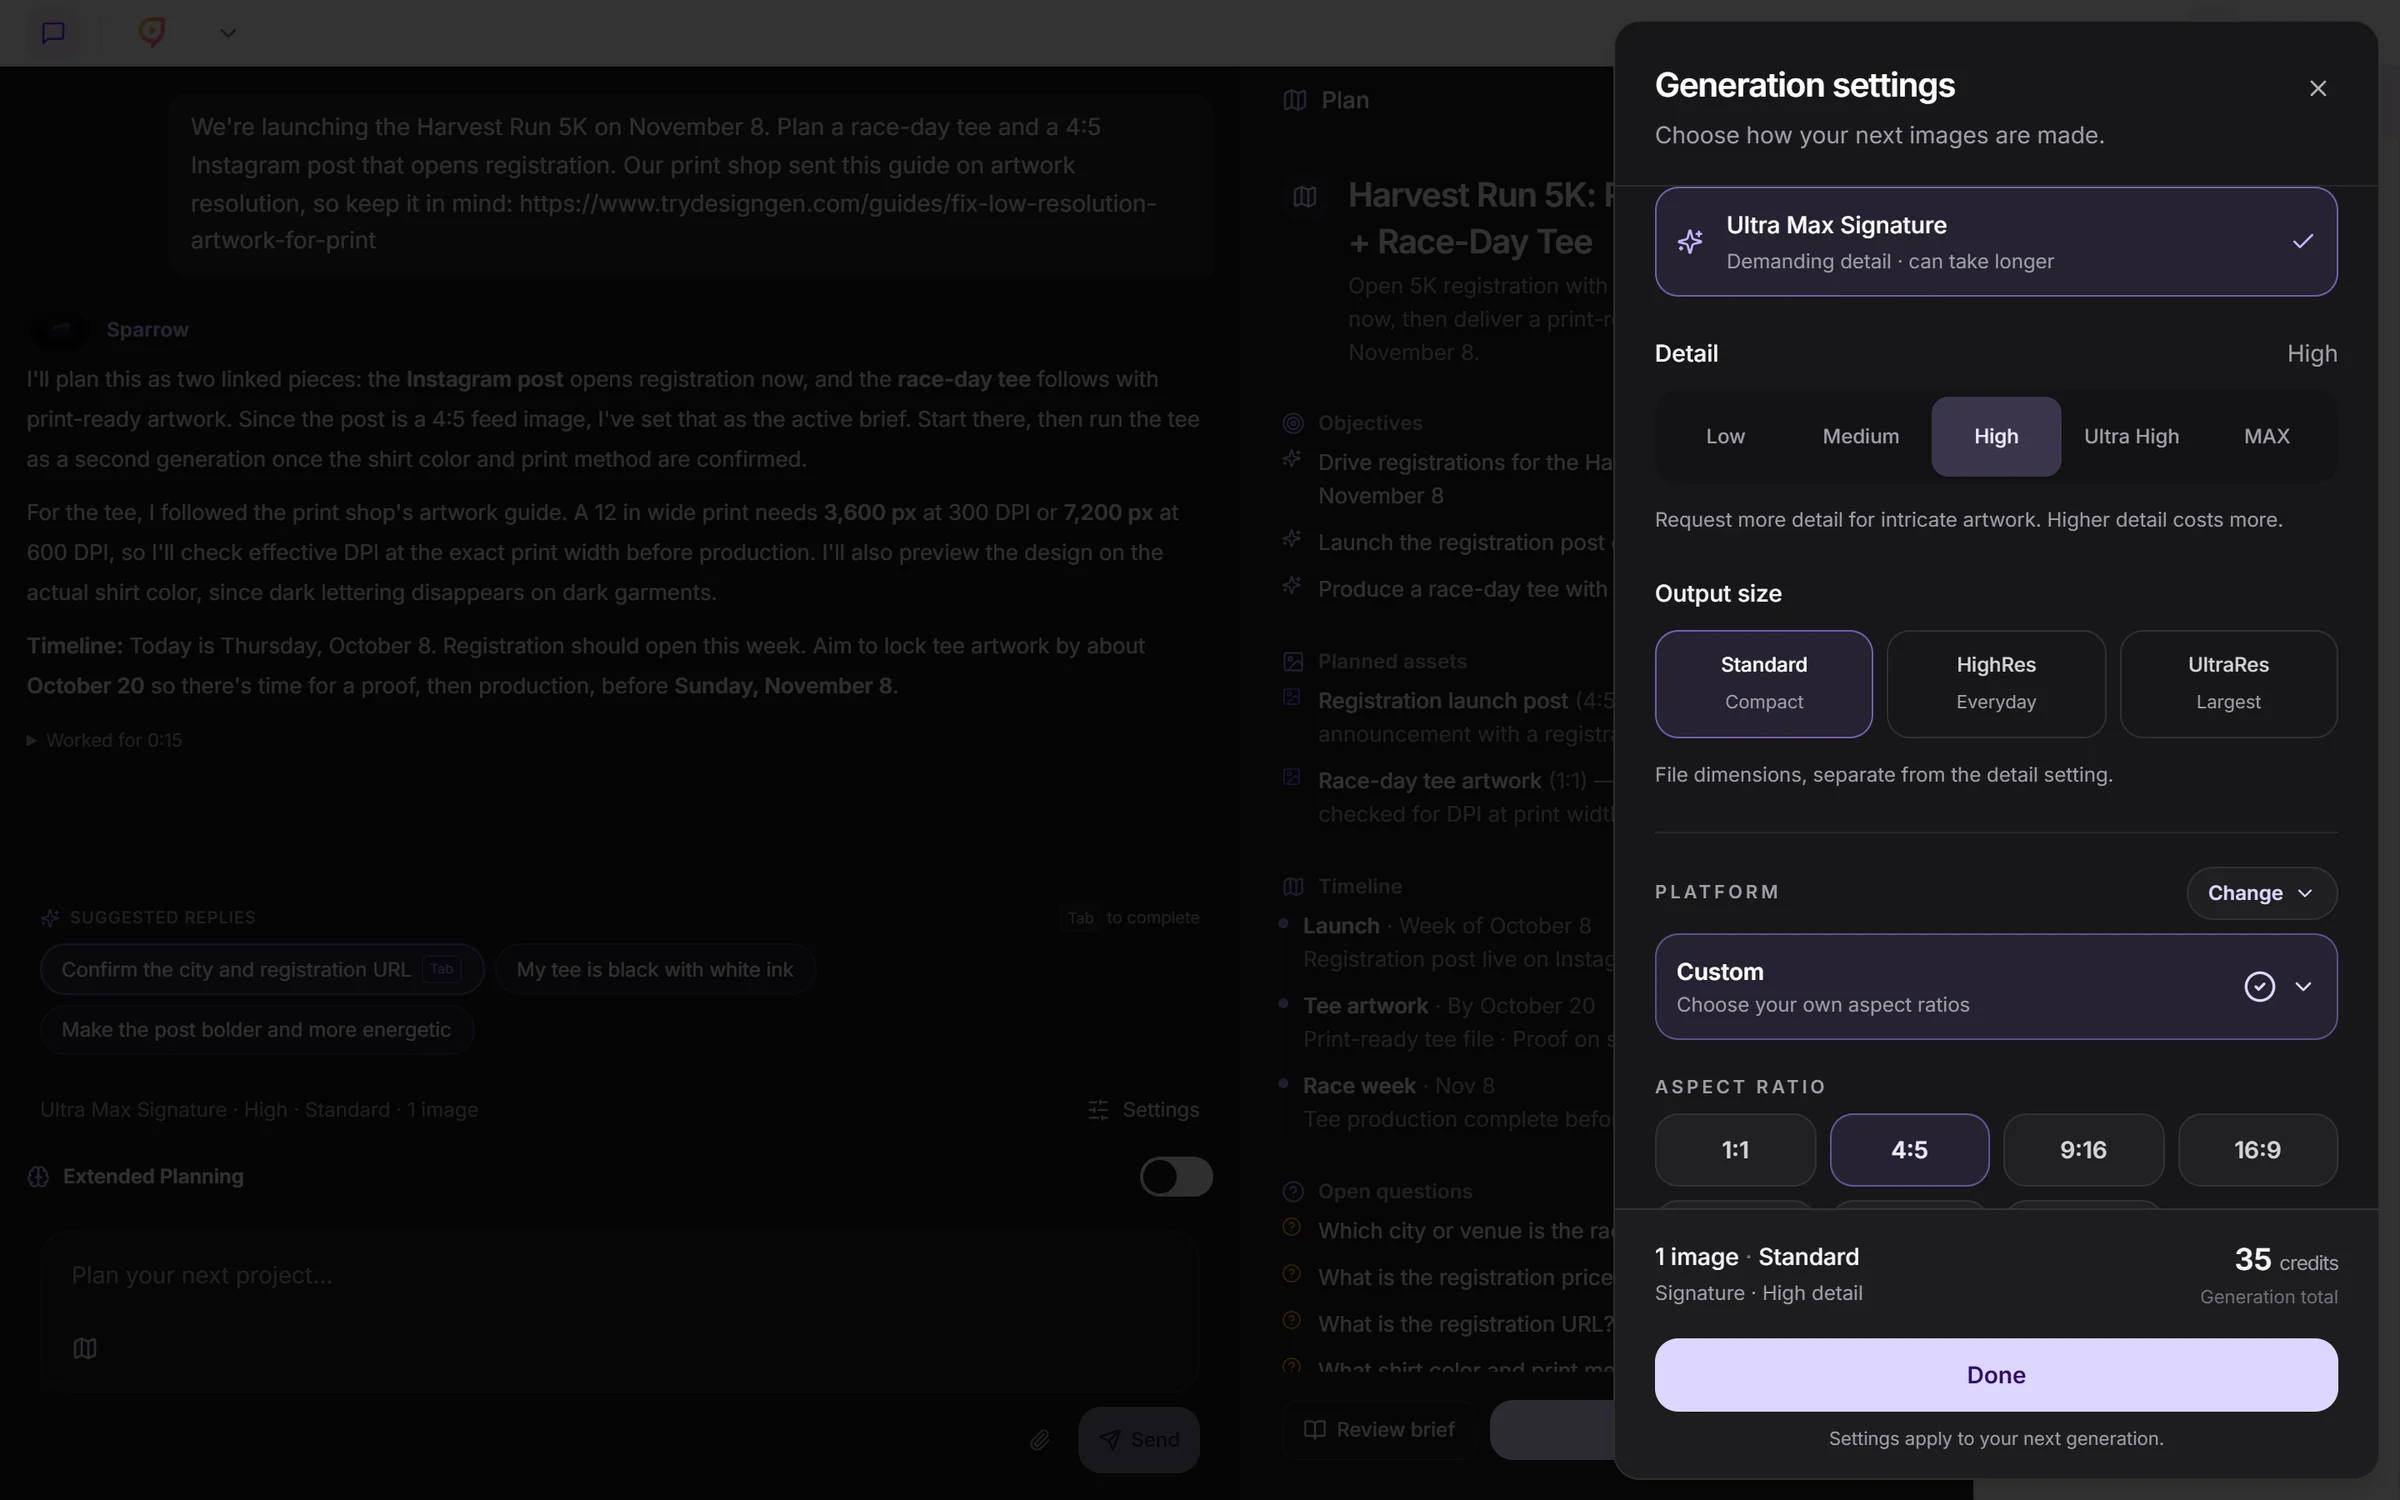Click the Objectives target icon
The height and width of the screenshot is (1500, 2400).
1293,423
